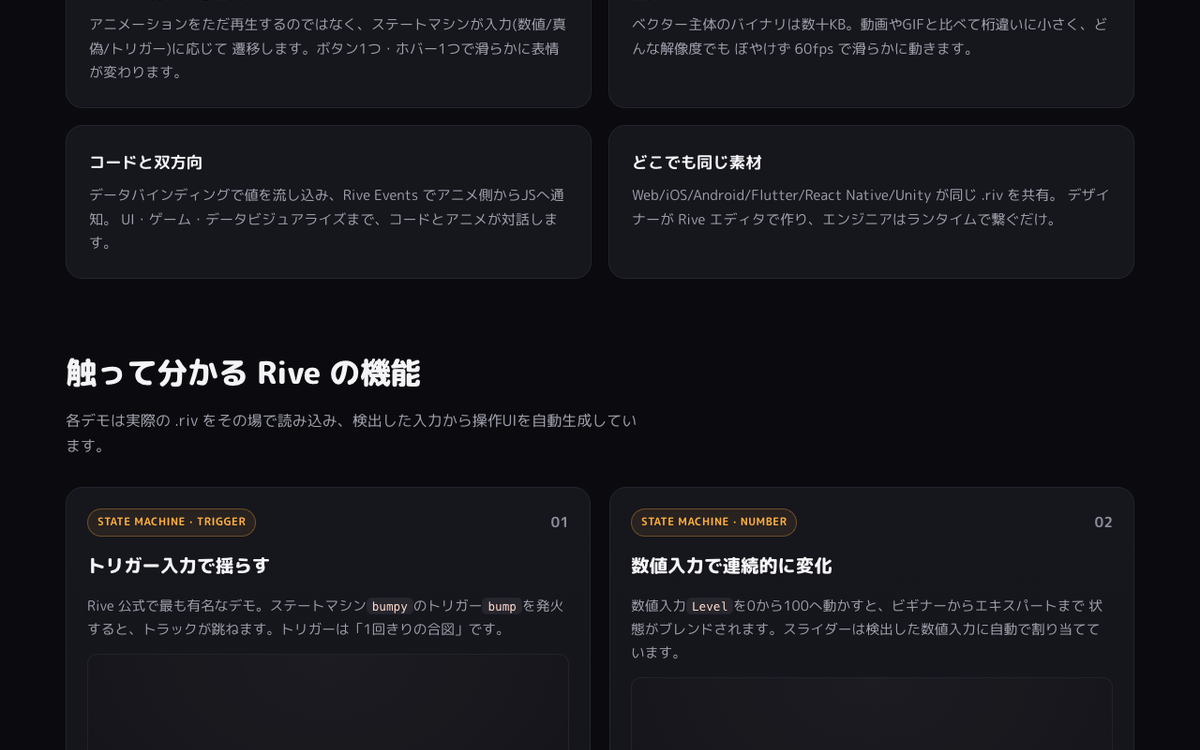The height and width of the screenshot is (750, 1200).
Task: Click the STATE MACHINE · NUMBER badge
Action: tap(713, 522)
